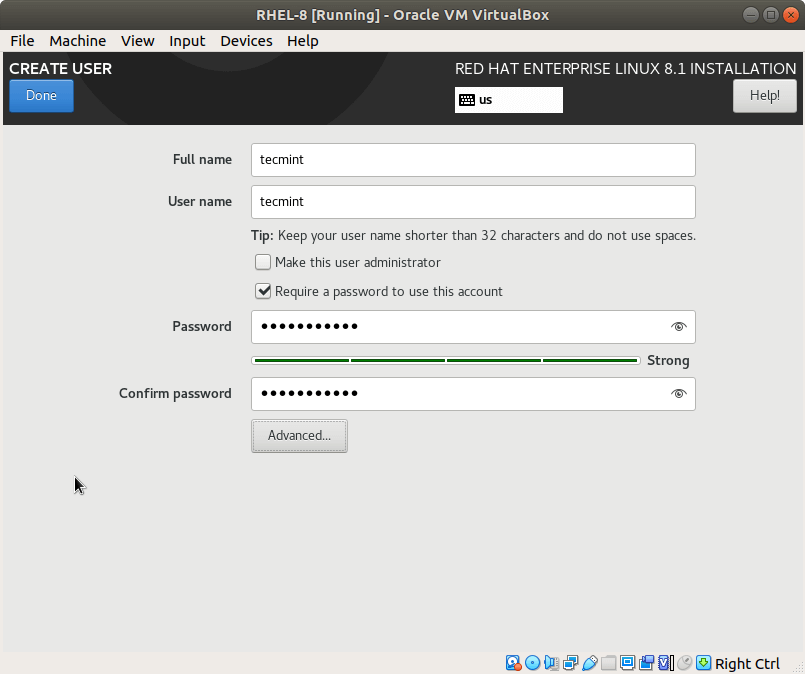Click the Help! button

coord(764,96)
